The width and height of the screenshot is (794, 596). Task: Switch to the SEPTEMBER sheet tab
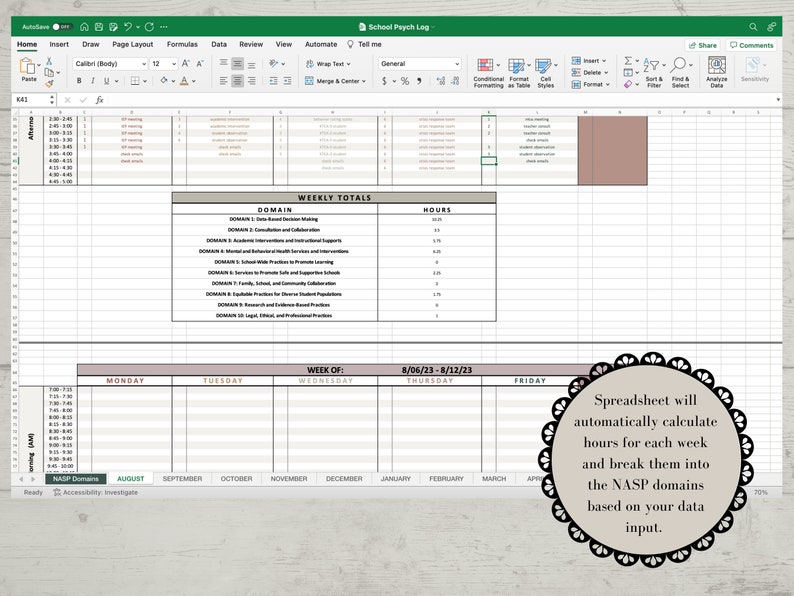click(182, 479)
